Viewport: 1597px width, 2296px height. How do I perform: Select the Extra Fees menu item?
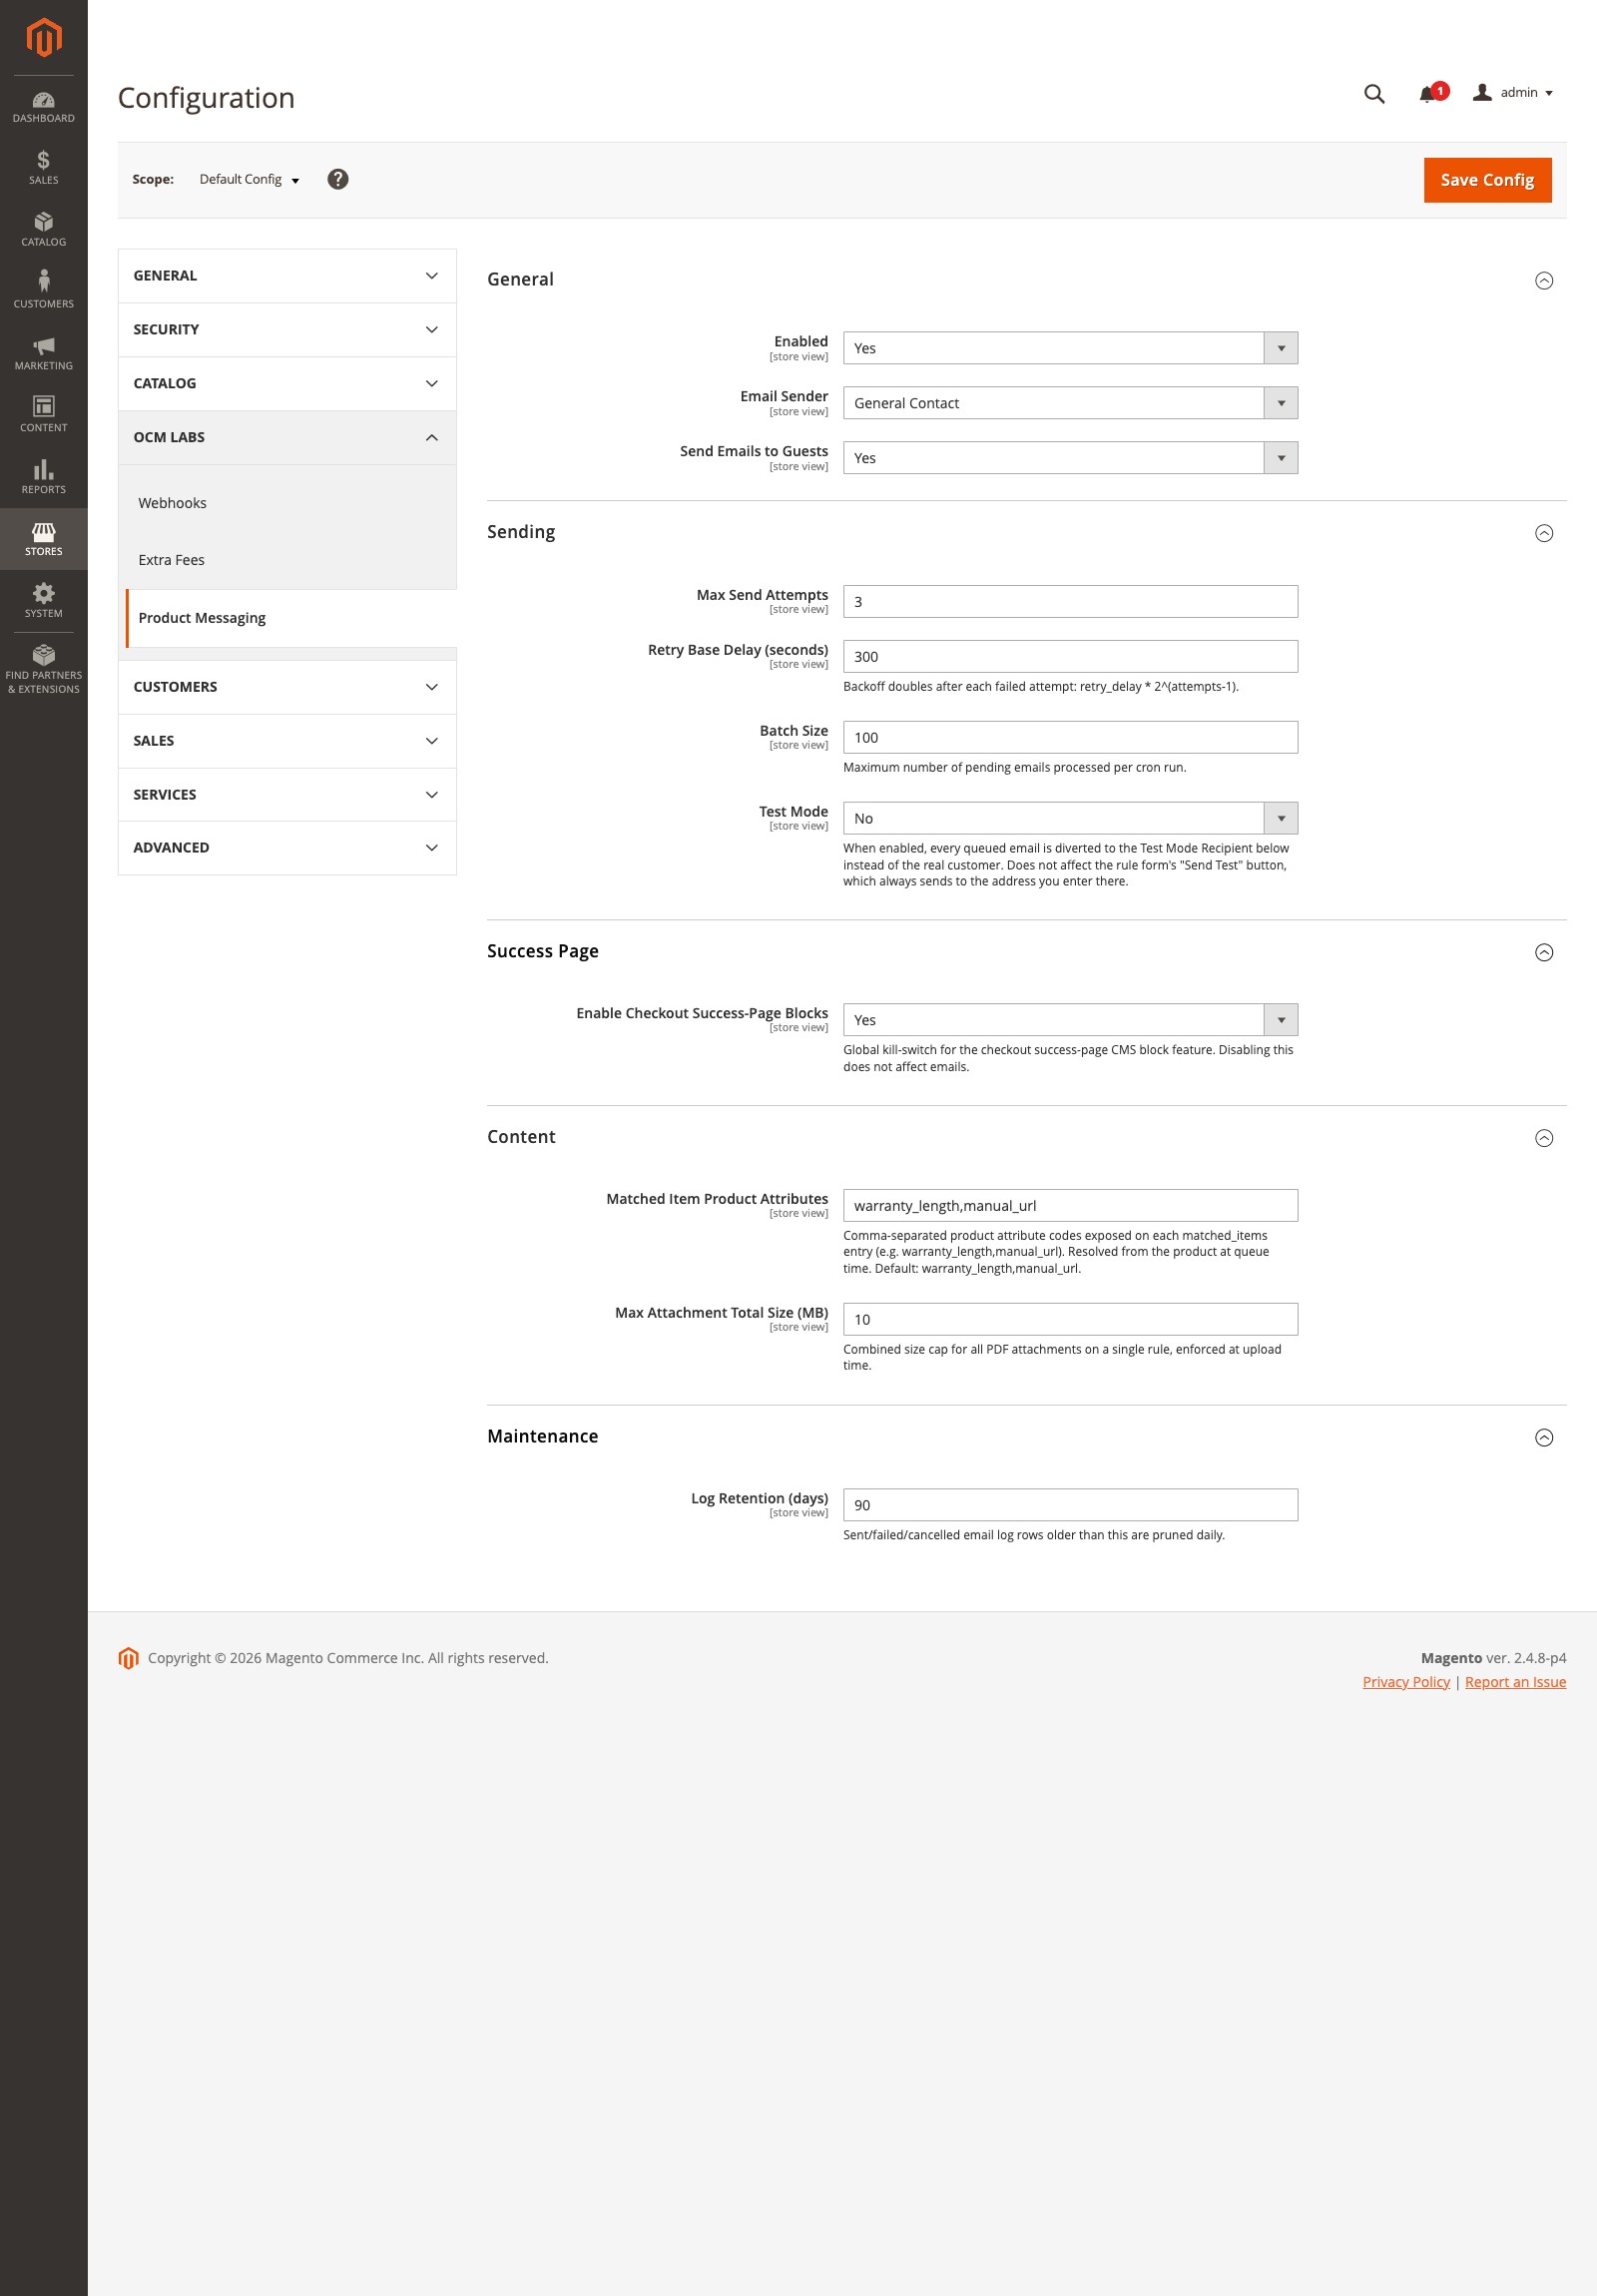171,560
